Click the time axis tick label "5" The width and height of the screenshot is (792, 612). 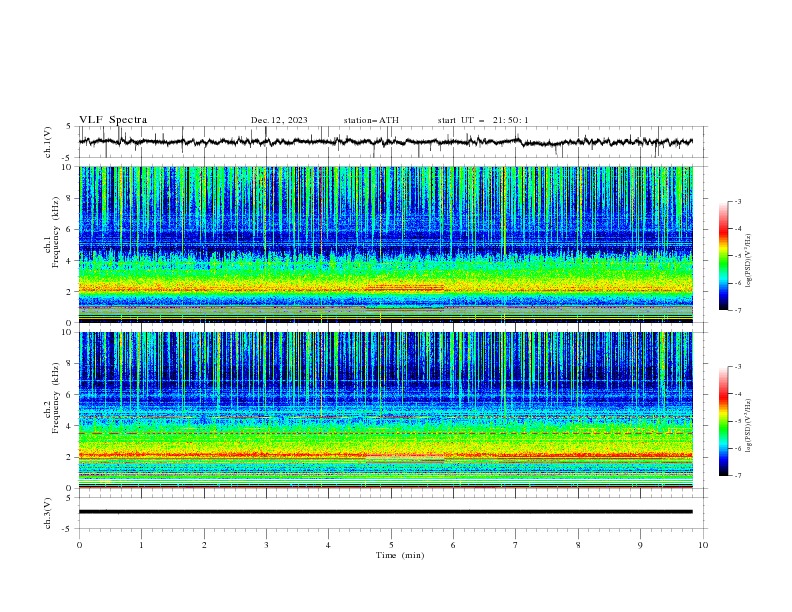coord(391,545)
